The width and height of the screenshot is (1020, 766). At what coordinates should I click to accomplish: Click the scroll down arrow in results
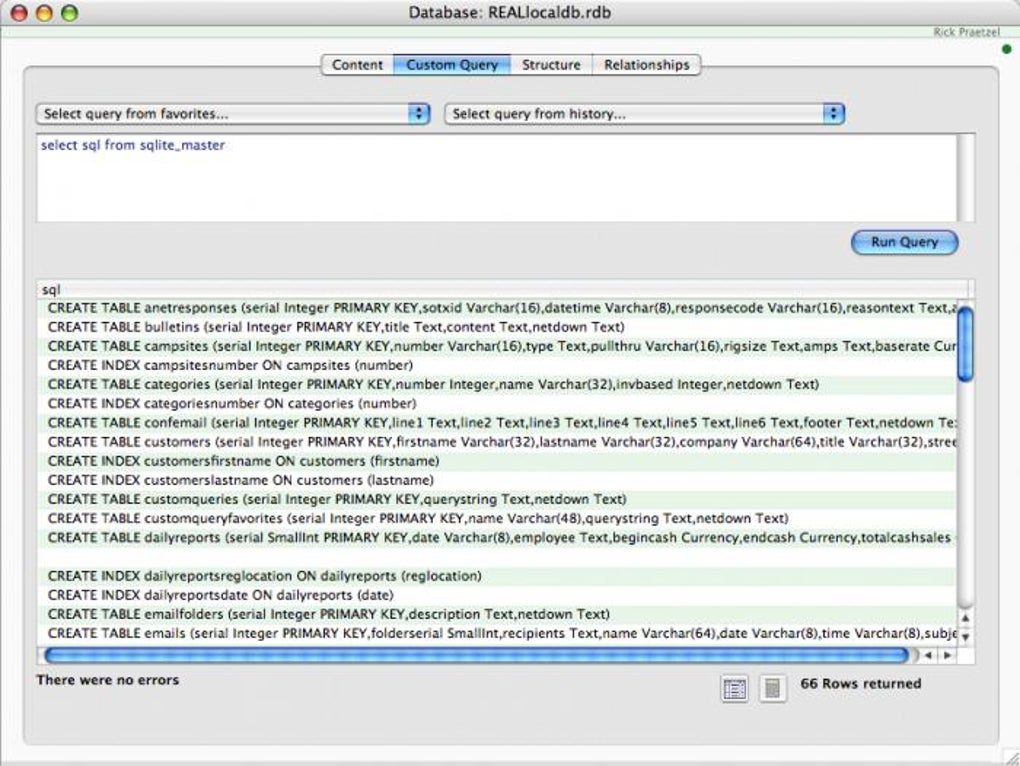tap(965, 637)
